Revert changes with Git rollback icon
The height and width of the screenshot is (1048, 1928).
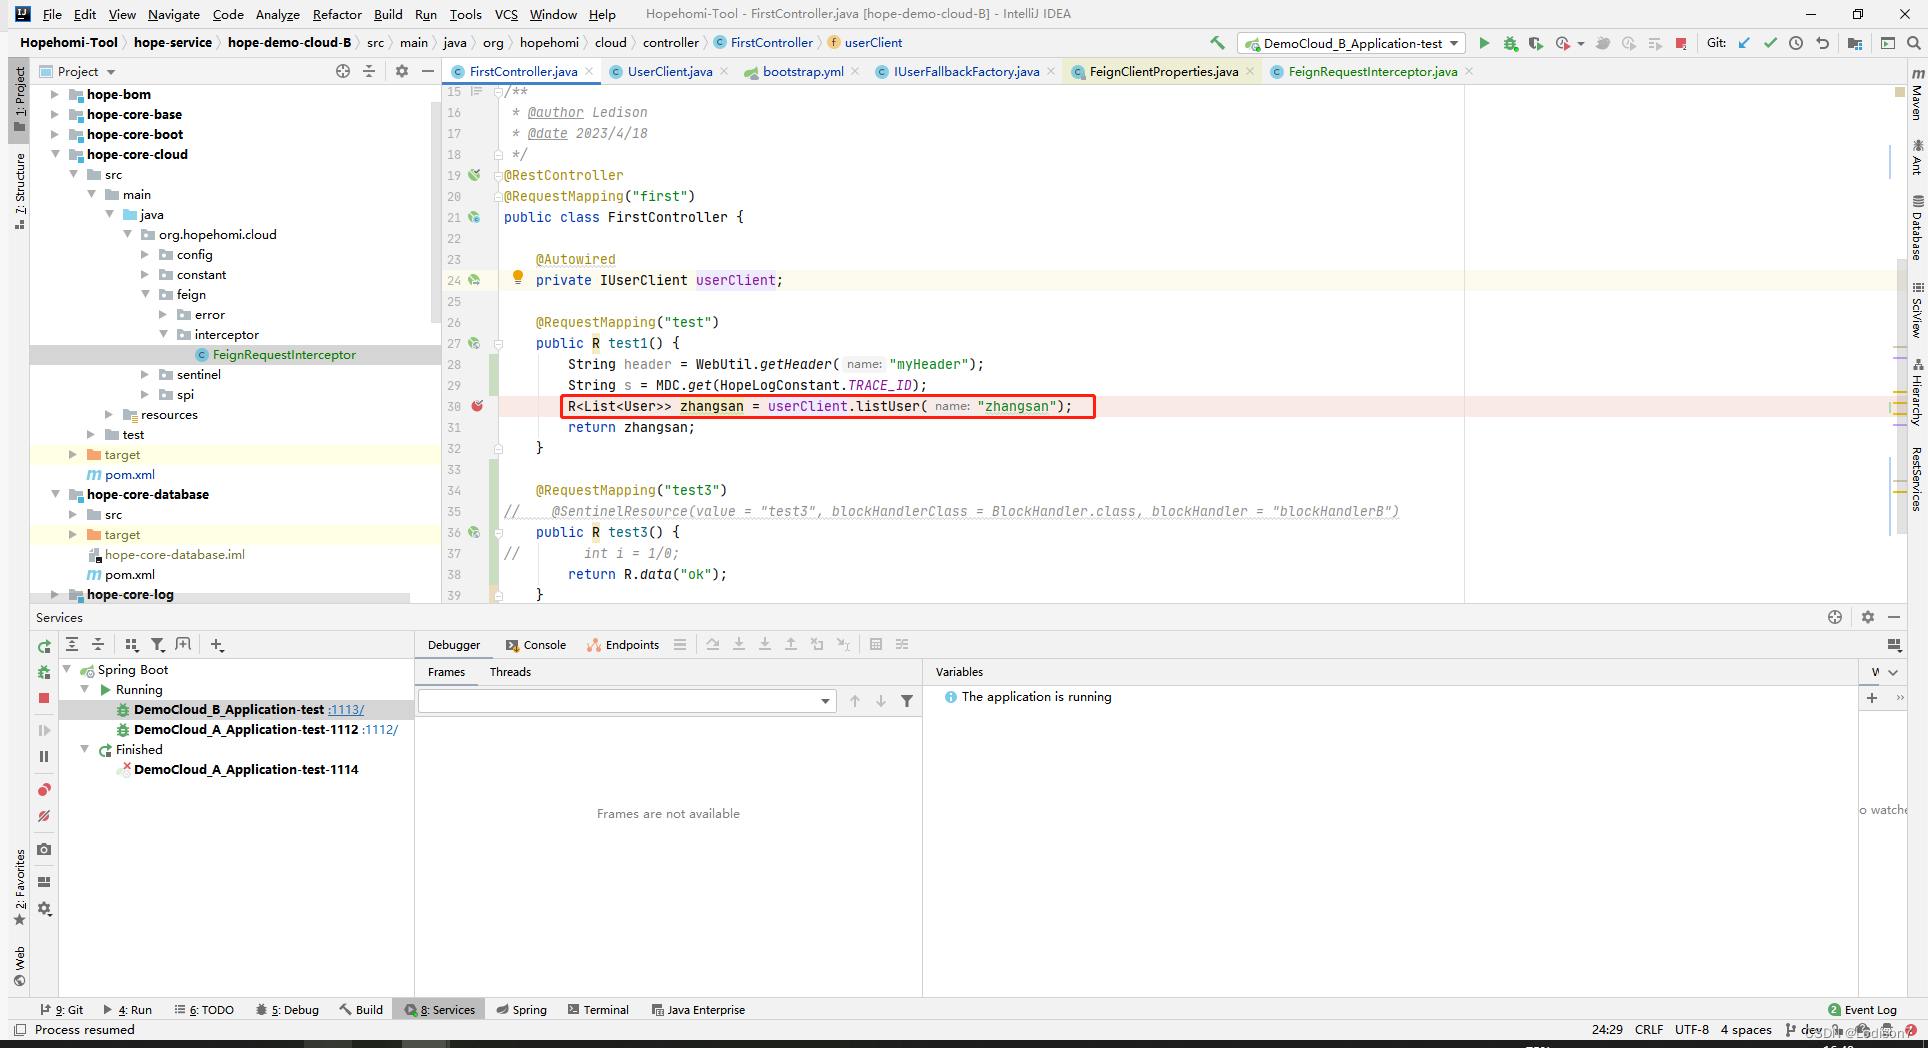point(1822,43)
